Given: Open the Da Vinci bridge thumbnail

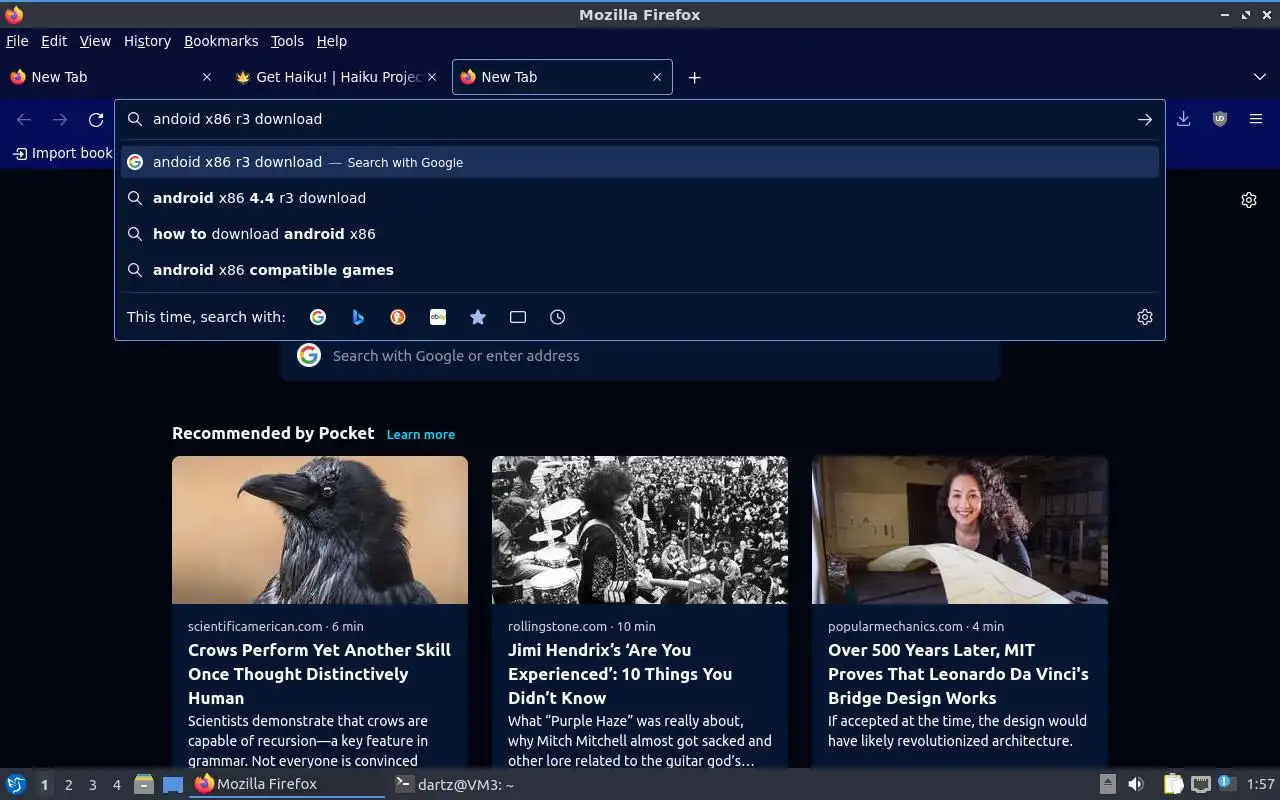Looking at the screenshot, I should point(960,530).
